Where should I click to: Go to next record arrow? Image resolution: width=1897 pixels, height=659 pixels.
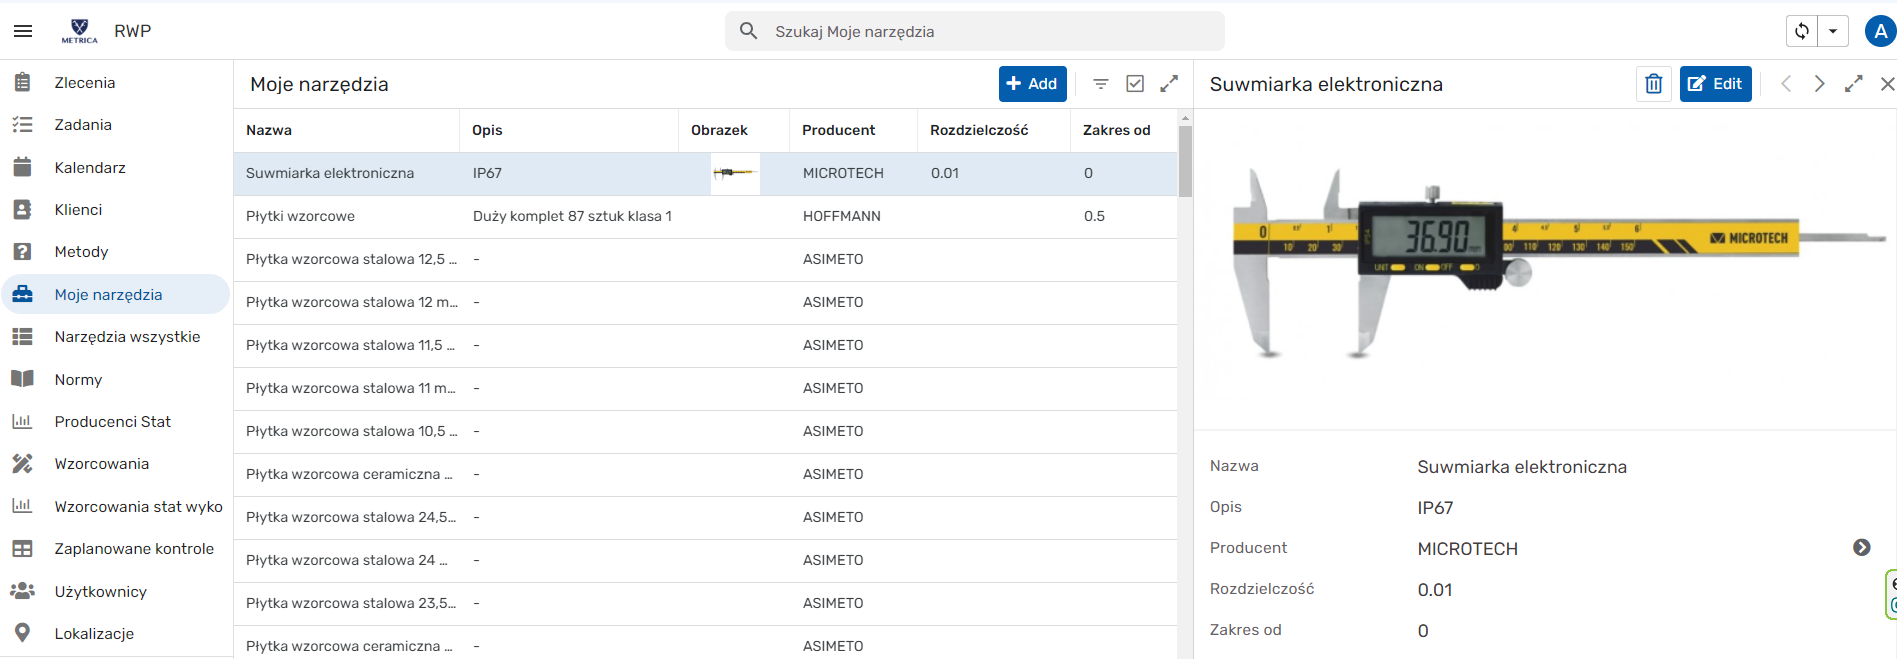(x=1820, y=84)
